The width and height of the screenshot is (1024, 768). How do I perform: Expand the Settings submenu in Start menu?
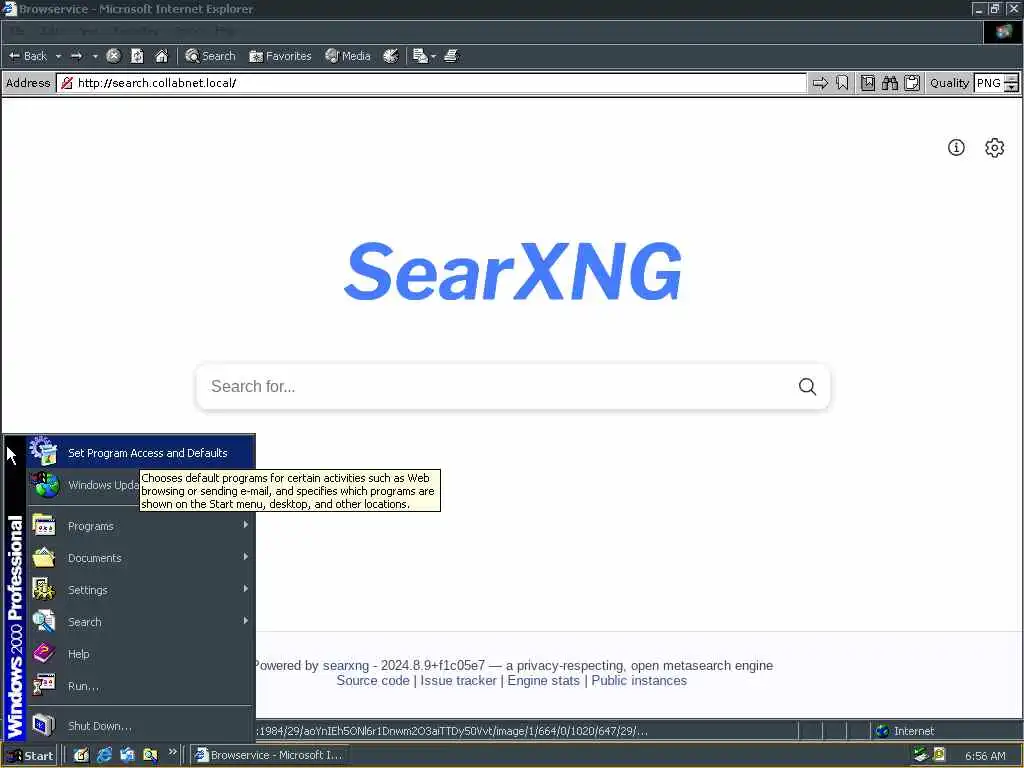click(x=141, y=590)
